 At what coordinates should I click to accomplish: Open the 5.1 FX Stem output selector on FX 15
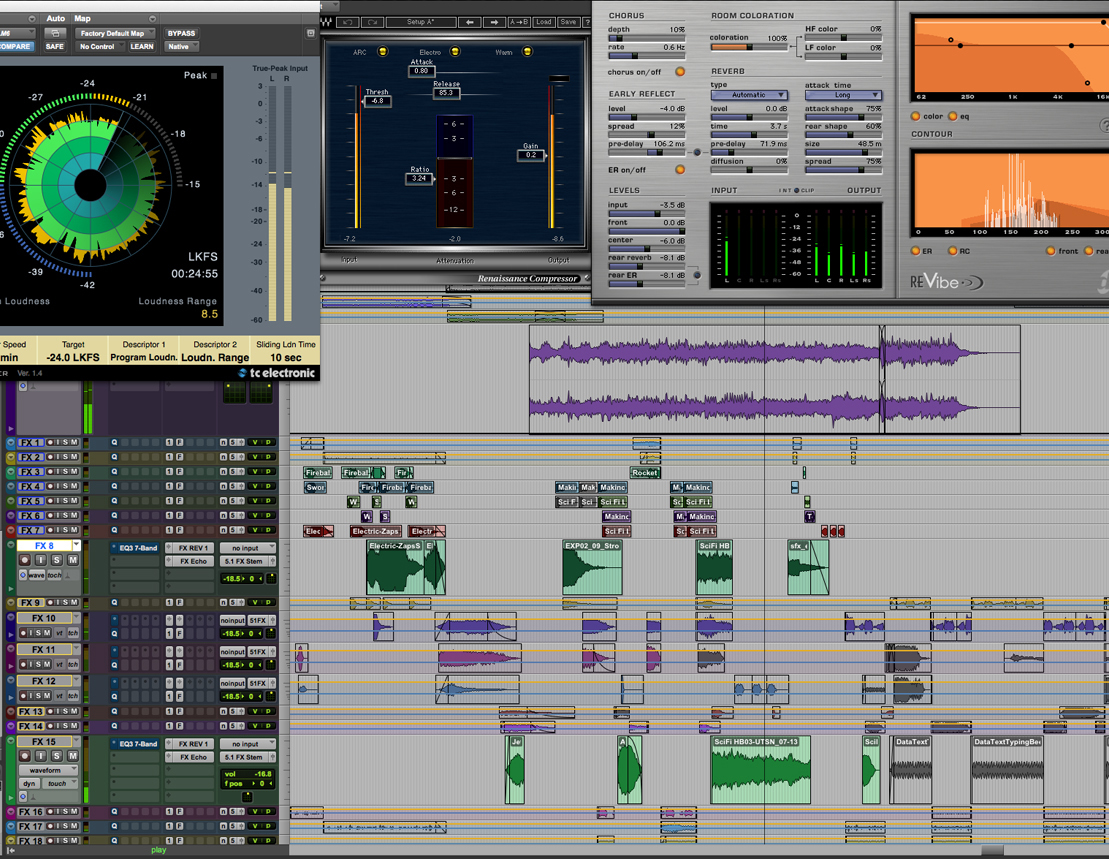tap(243, 757)
